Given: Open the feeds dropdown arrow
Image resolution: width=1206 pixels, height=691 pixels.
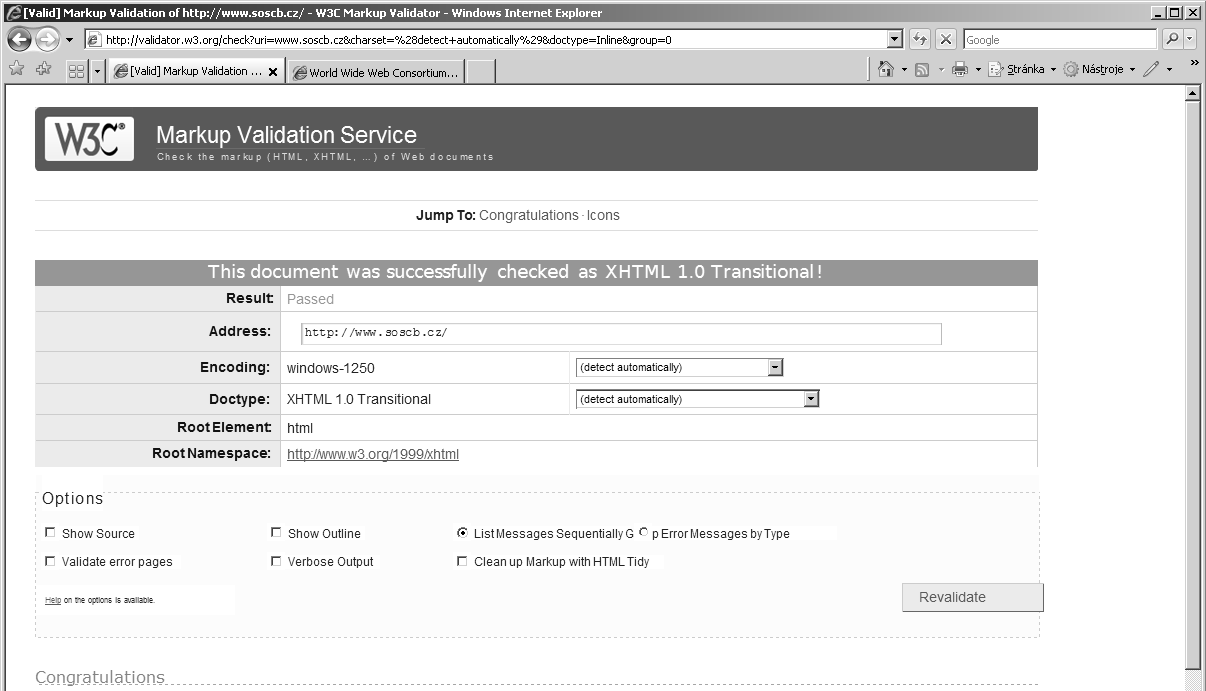Looking at the screenshot, I should click(941, 70).
